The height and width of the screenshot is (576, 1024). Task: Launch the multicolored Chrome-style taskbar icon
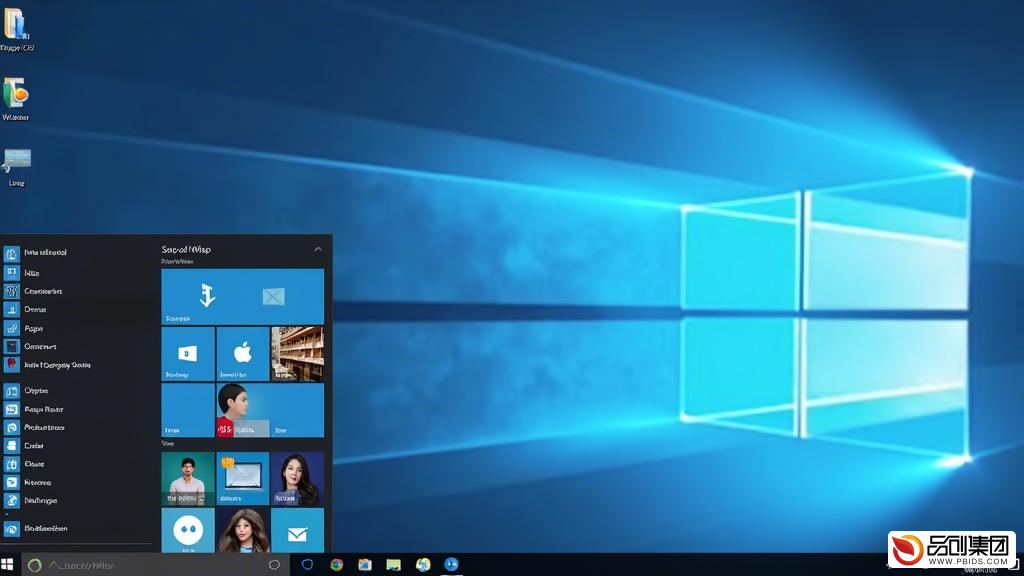(x=336, y=565)
